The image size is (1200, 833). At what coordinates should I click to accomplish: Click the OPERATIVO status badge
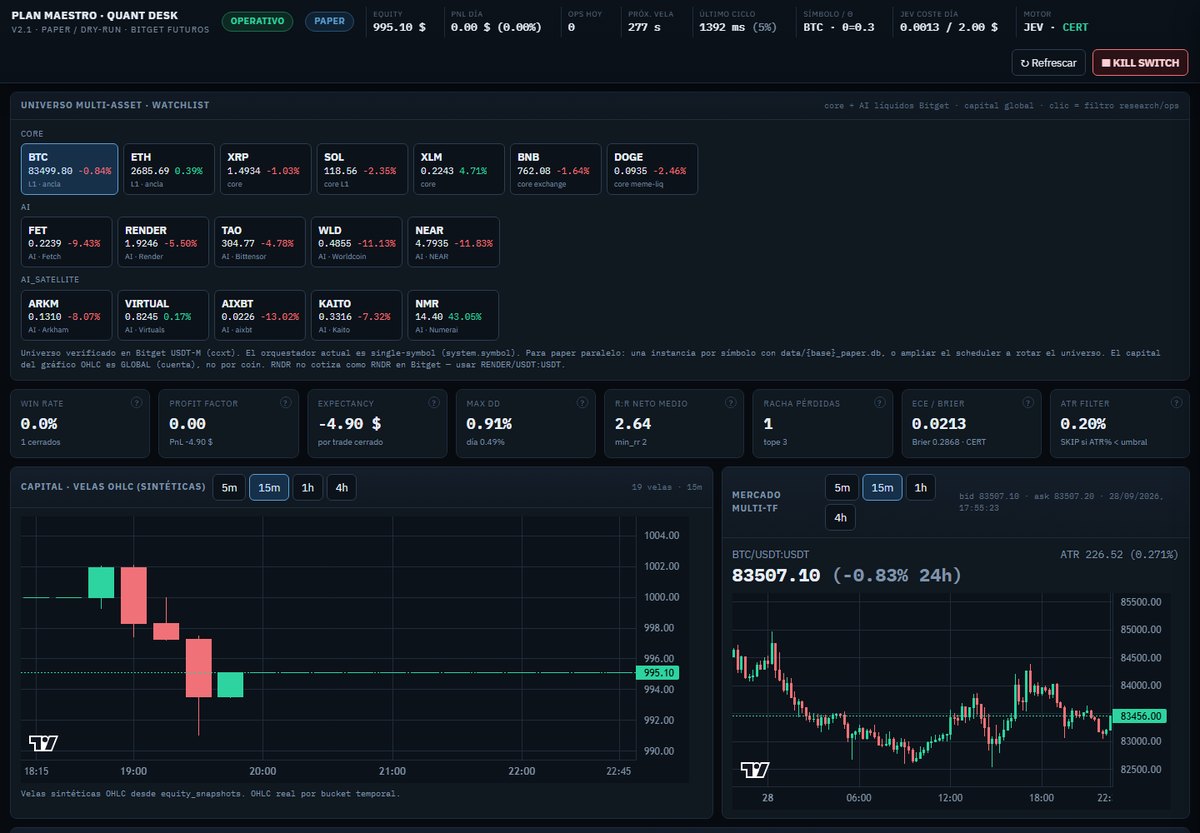(x=258, y=21)
